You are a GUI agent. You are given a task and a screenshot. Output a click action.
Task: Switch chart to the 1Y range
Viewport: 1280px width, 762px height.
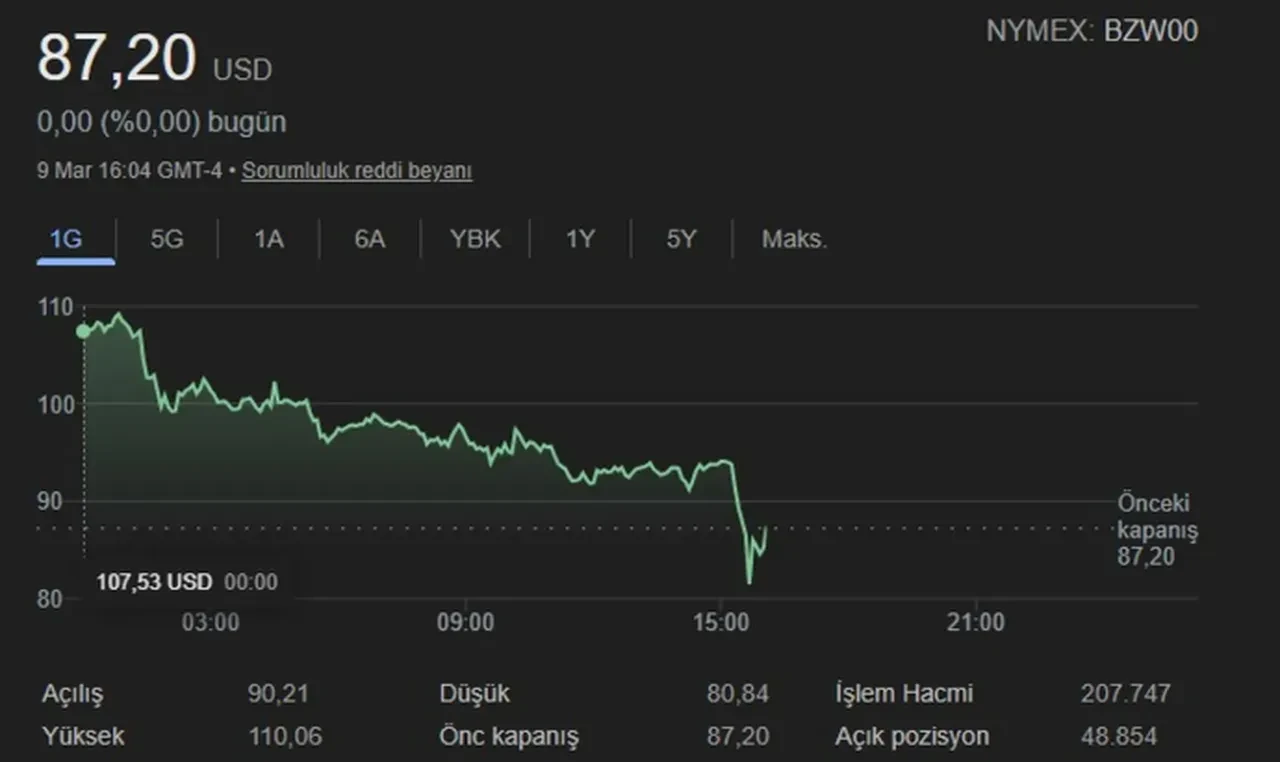tap(580, 240)
